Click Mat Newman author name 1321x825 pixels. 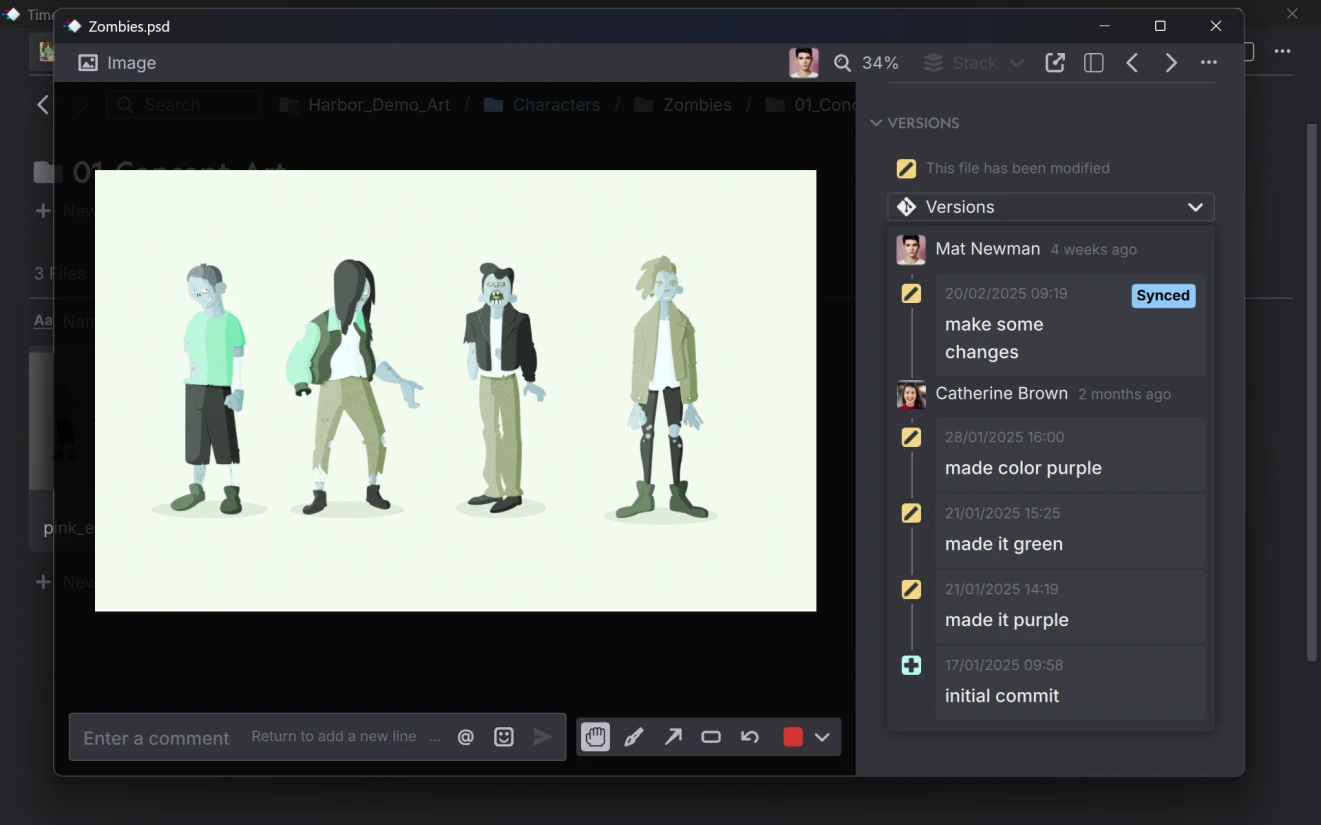click(x=988, y=249)
